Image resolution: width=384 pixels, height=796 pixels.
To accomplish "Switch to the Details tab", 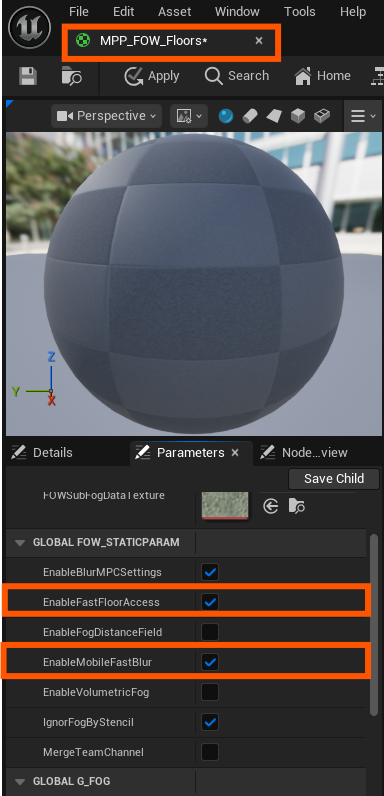I will click(43, 453).
